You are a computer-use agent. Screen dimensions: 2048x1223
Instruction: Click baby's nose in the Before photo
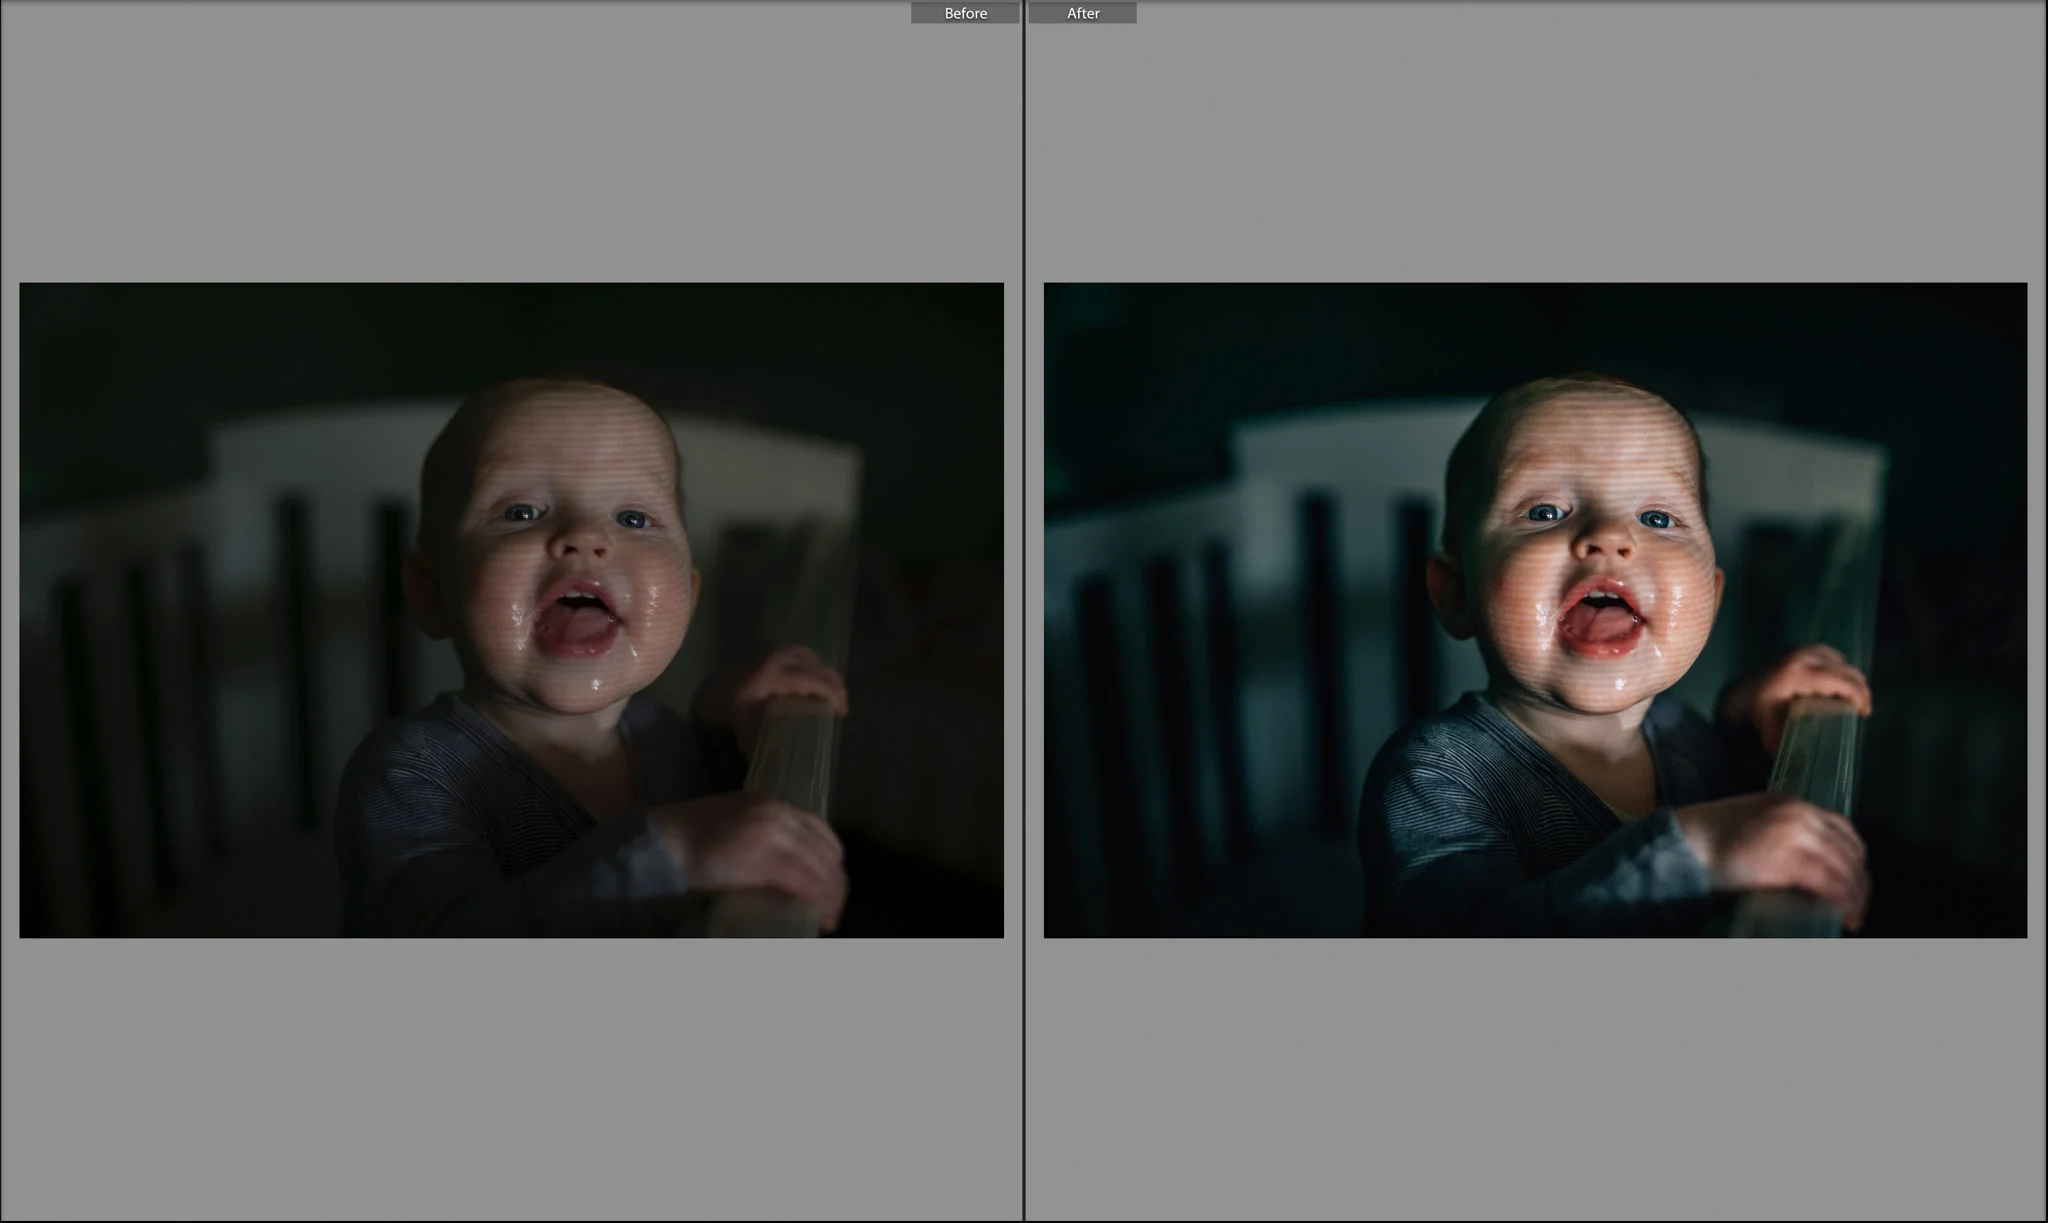(580, 545)
